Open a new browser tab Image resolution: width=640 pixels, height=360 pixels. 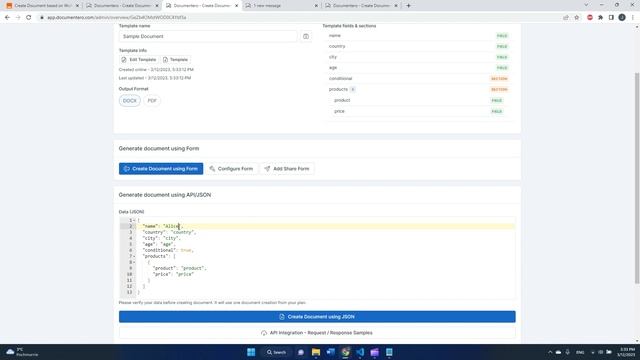[x=408, y=6]
